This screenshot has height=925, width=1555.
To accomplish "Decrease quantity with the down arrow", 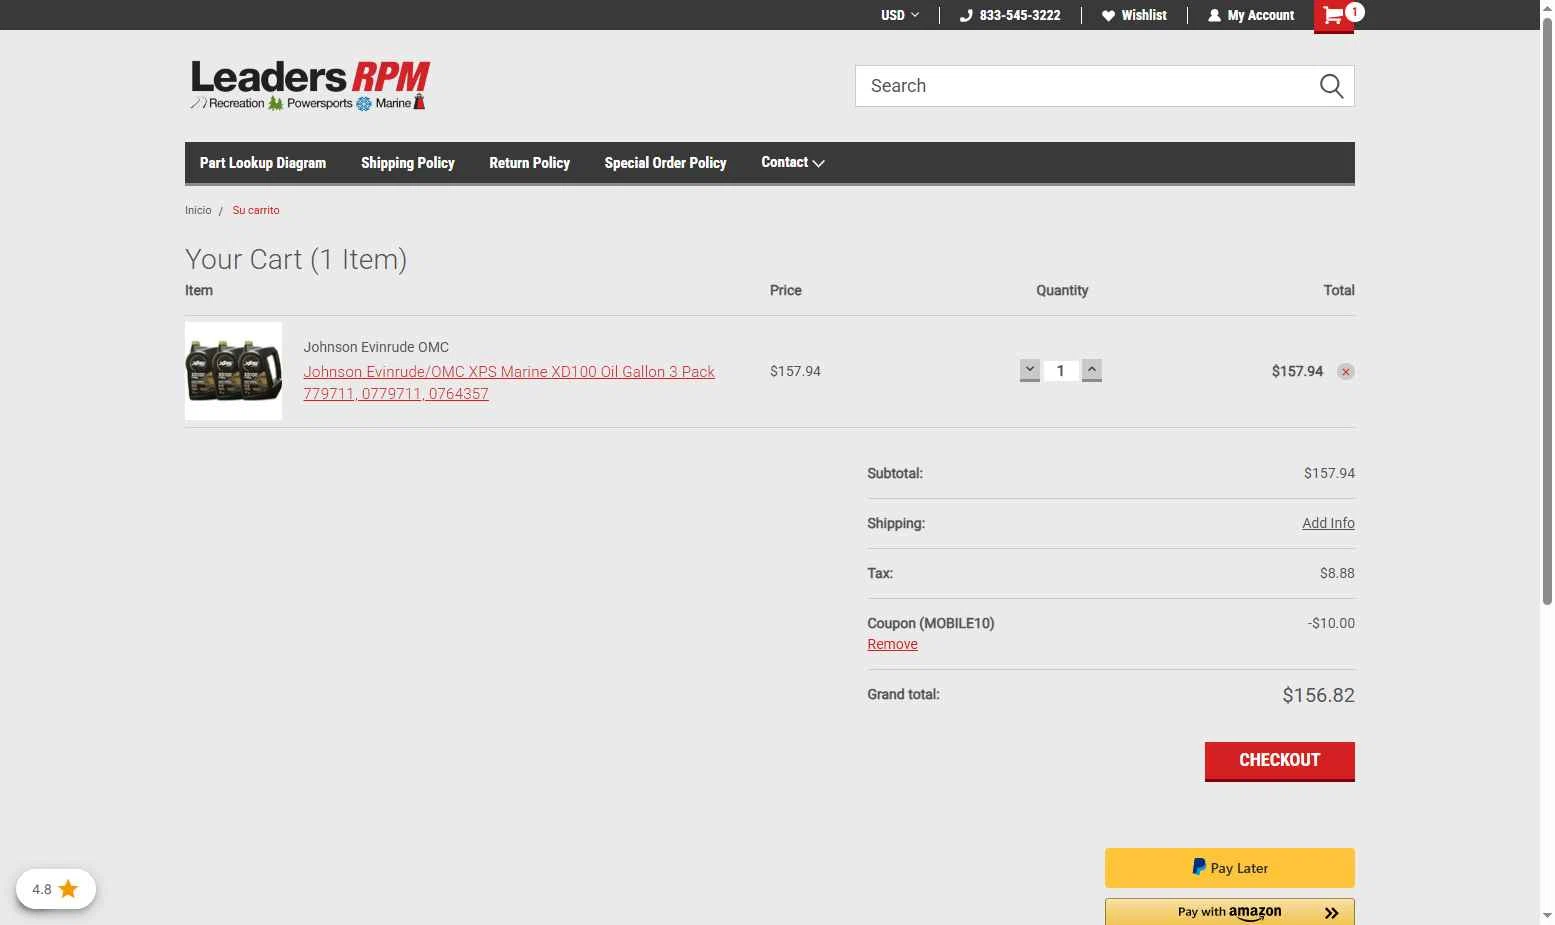I will [x=1029, y=370].
